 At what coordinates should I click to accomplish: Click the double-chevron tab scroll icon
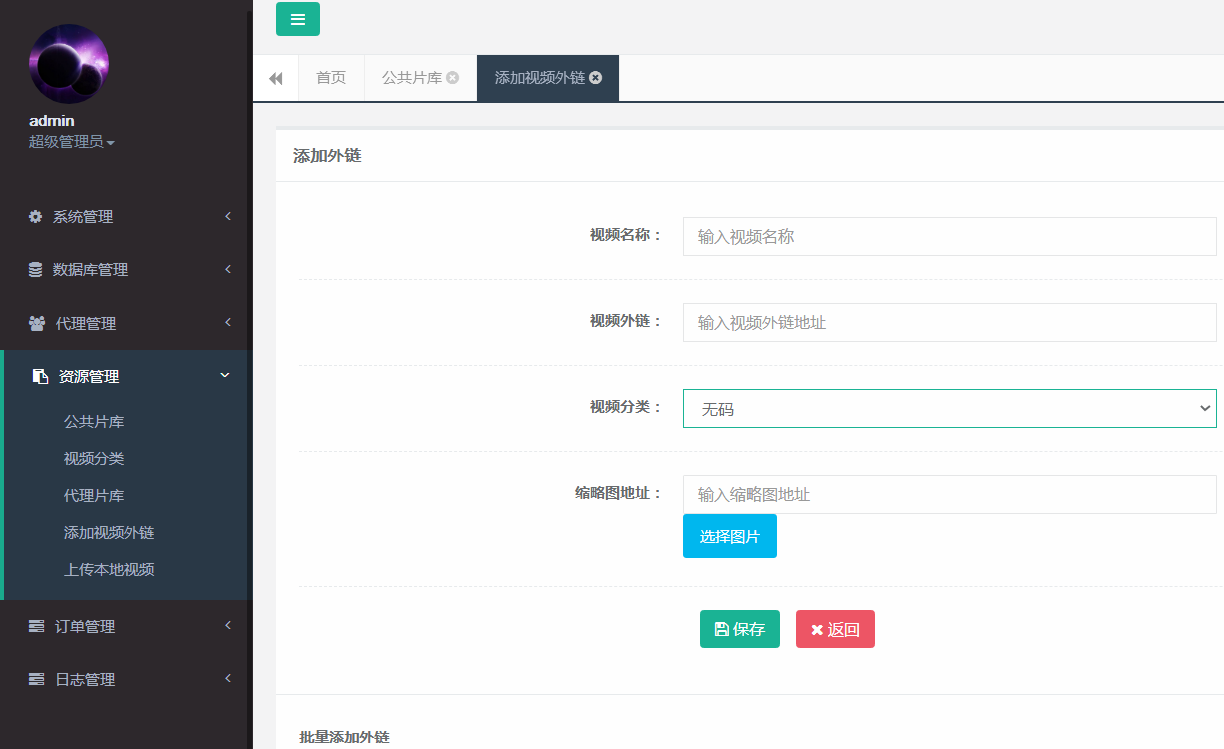point(275,77)
